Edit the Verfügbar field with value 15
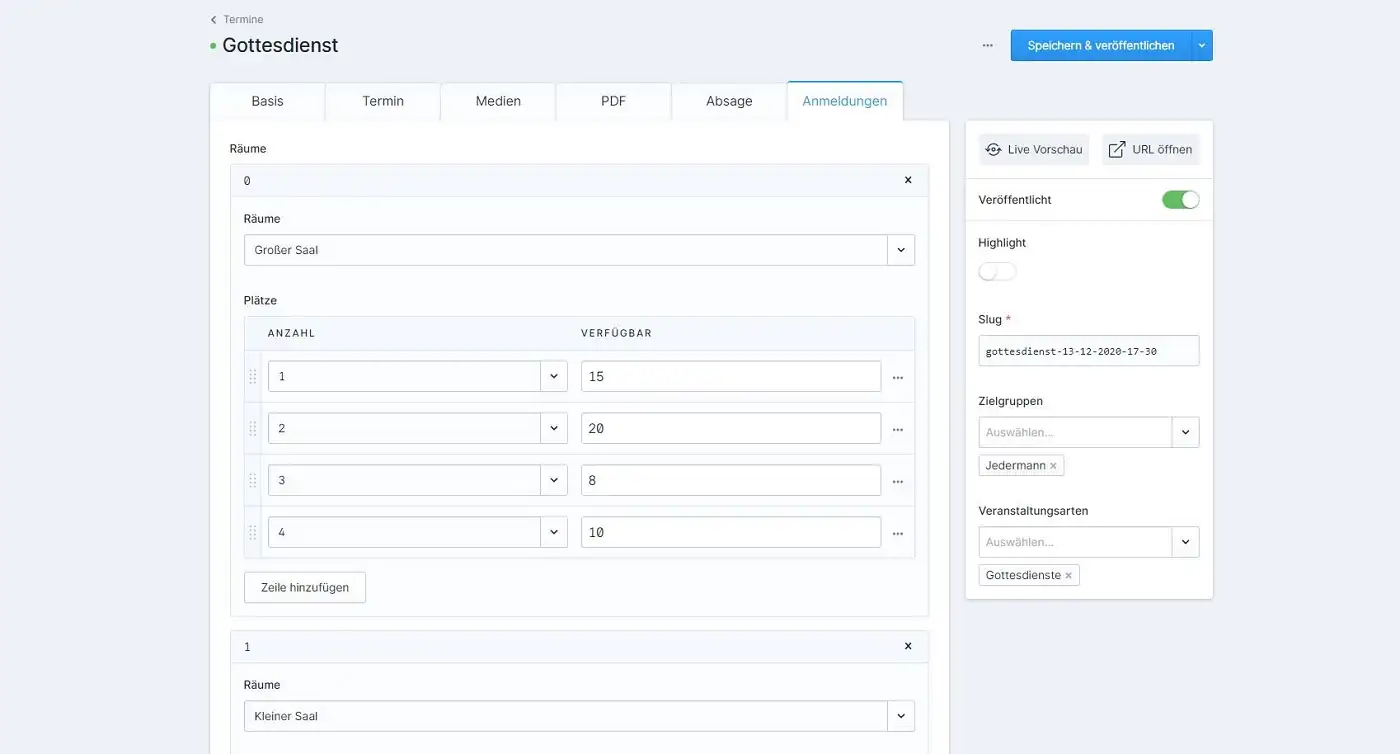This screenshot has height=754, width=1400. pyautogui.click(x=731, y=376)
